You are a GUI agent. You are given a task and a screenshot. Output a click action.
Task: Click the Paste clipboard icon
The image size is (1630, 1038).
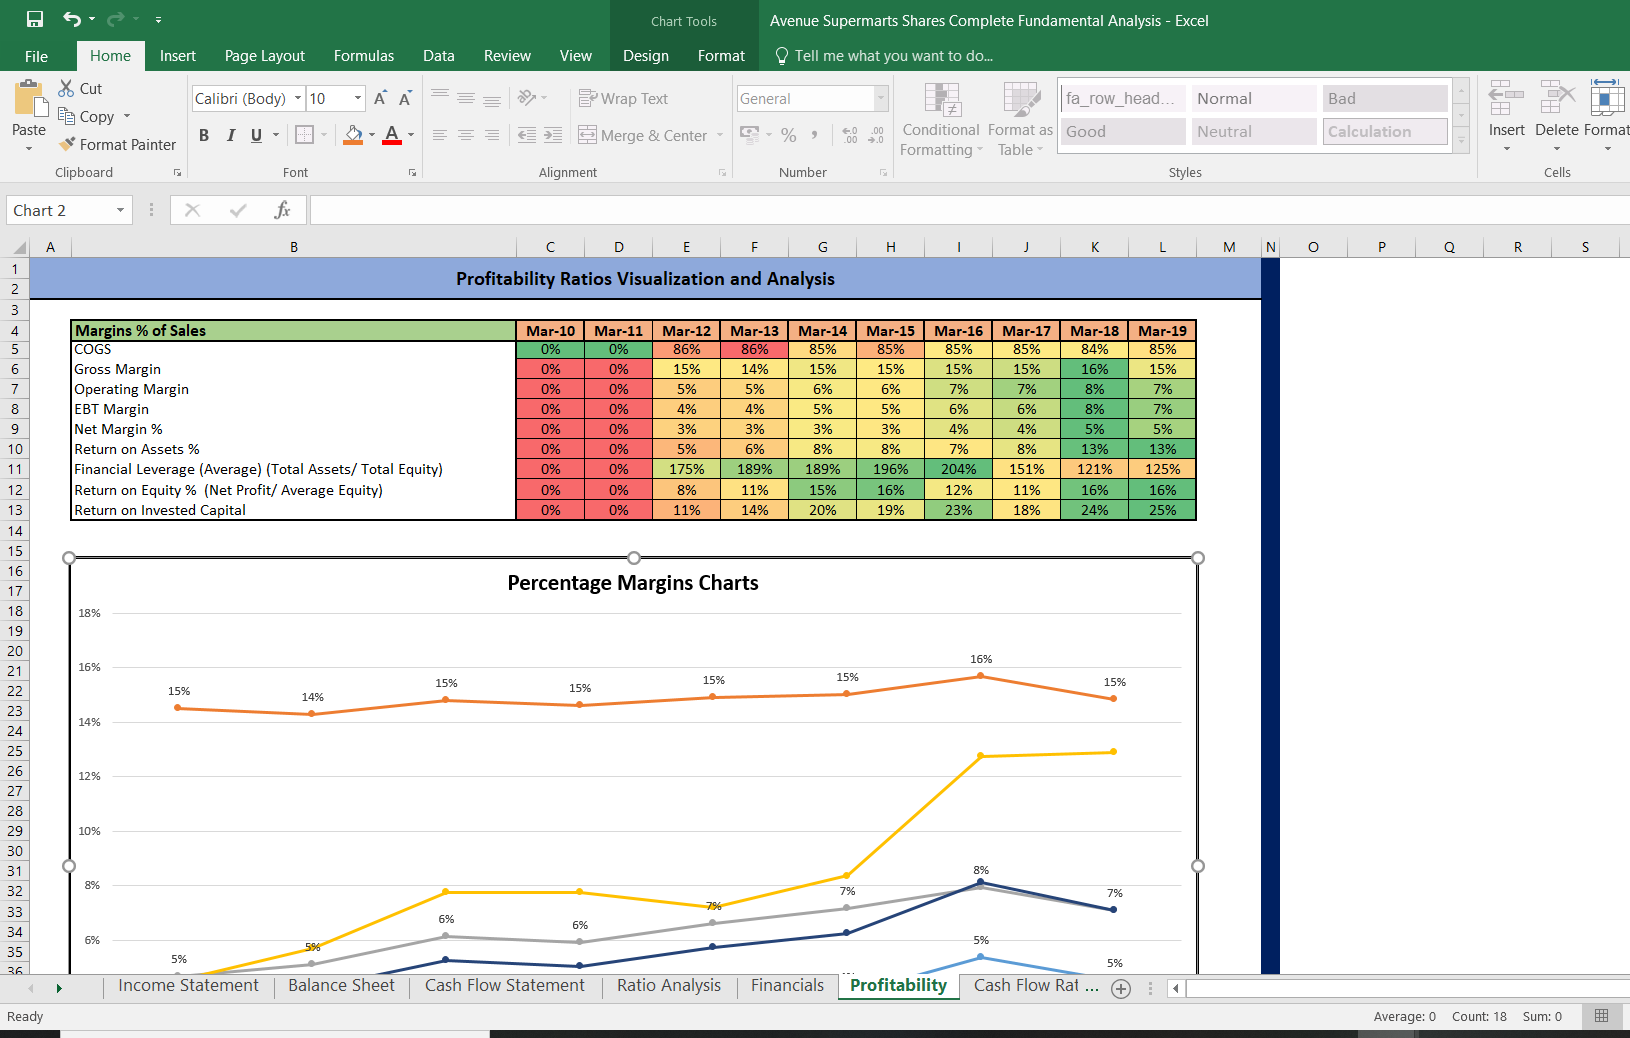(x=29, y=100)
